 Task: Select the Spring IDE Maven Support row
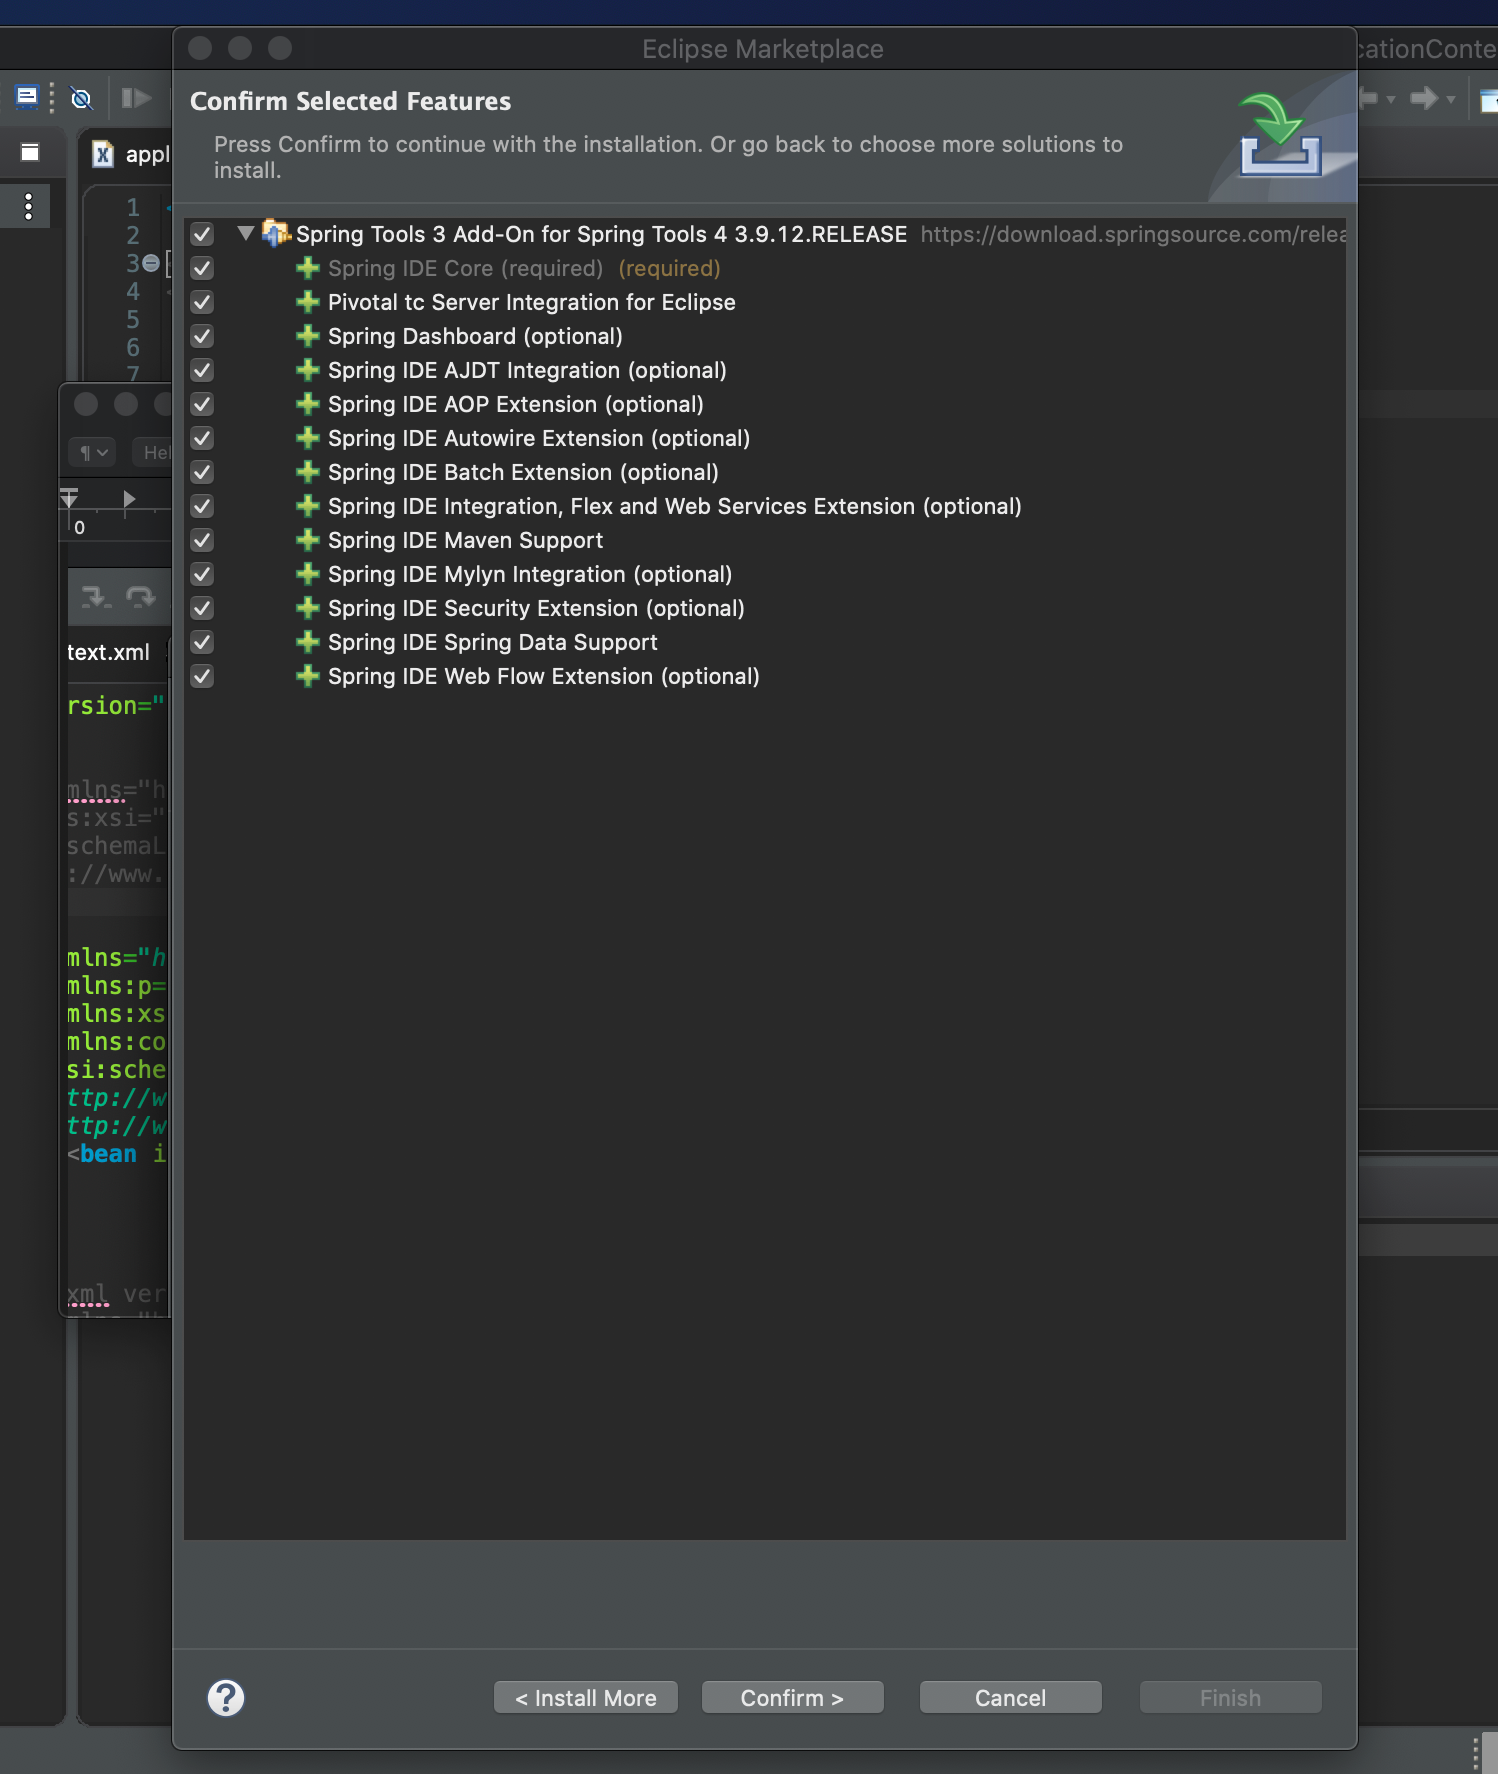click(764, 540)
